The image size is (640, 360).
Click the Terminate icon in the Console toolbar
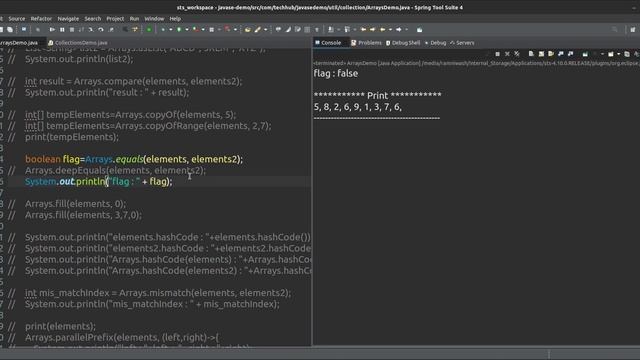pos(497,54)
